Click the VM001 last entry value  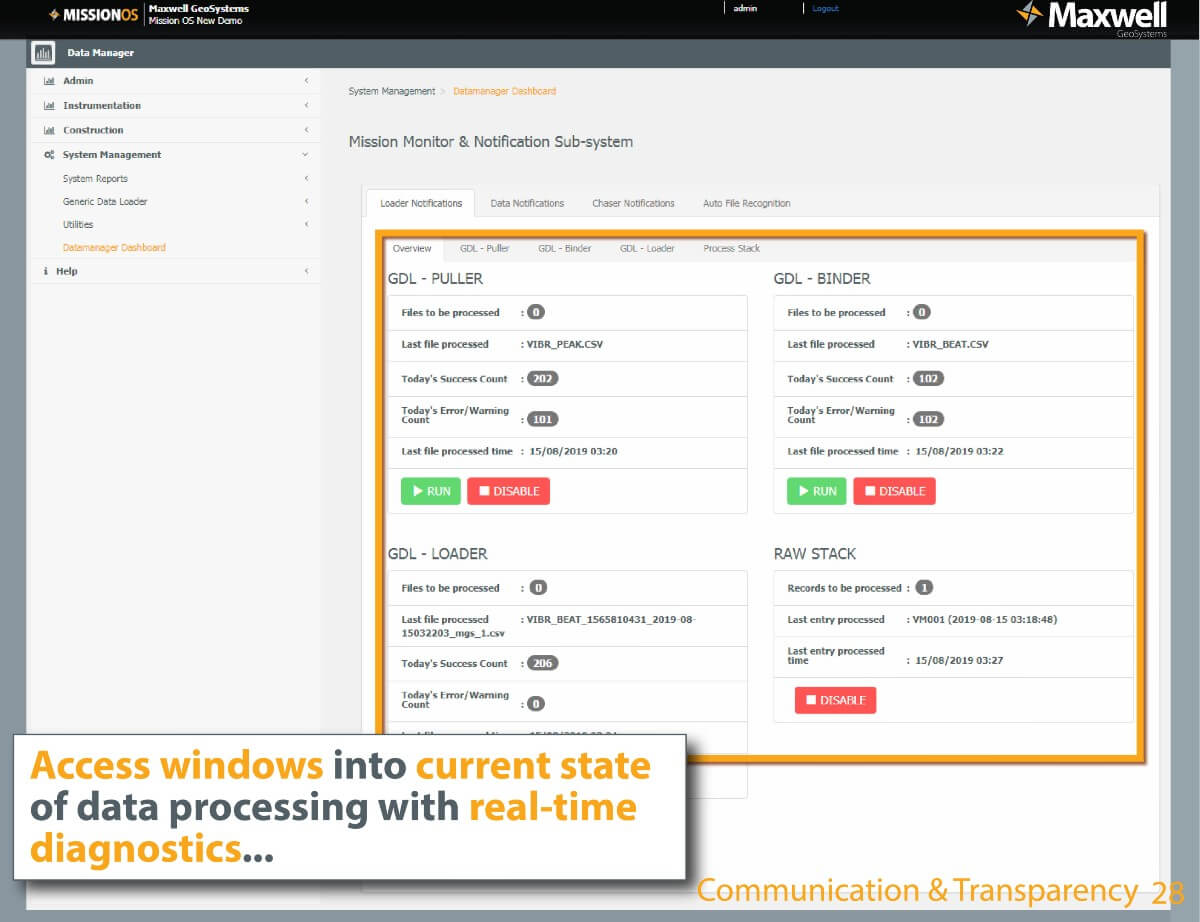pos(985,620)
